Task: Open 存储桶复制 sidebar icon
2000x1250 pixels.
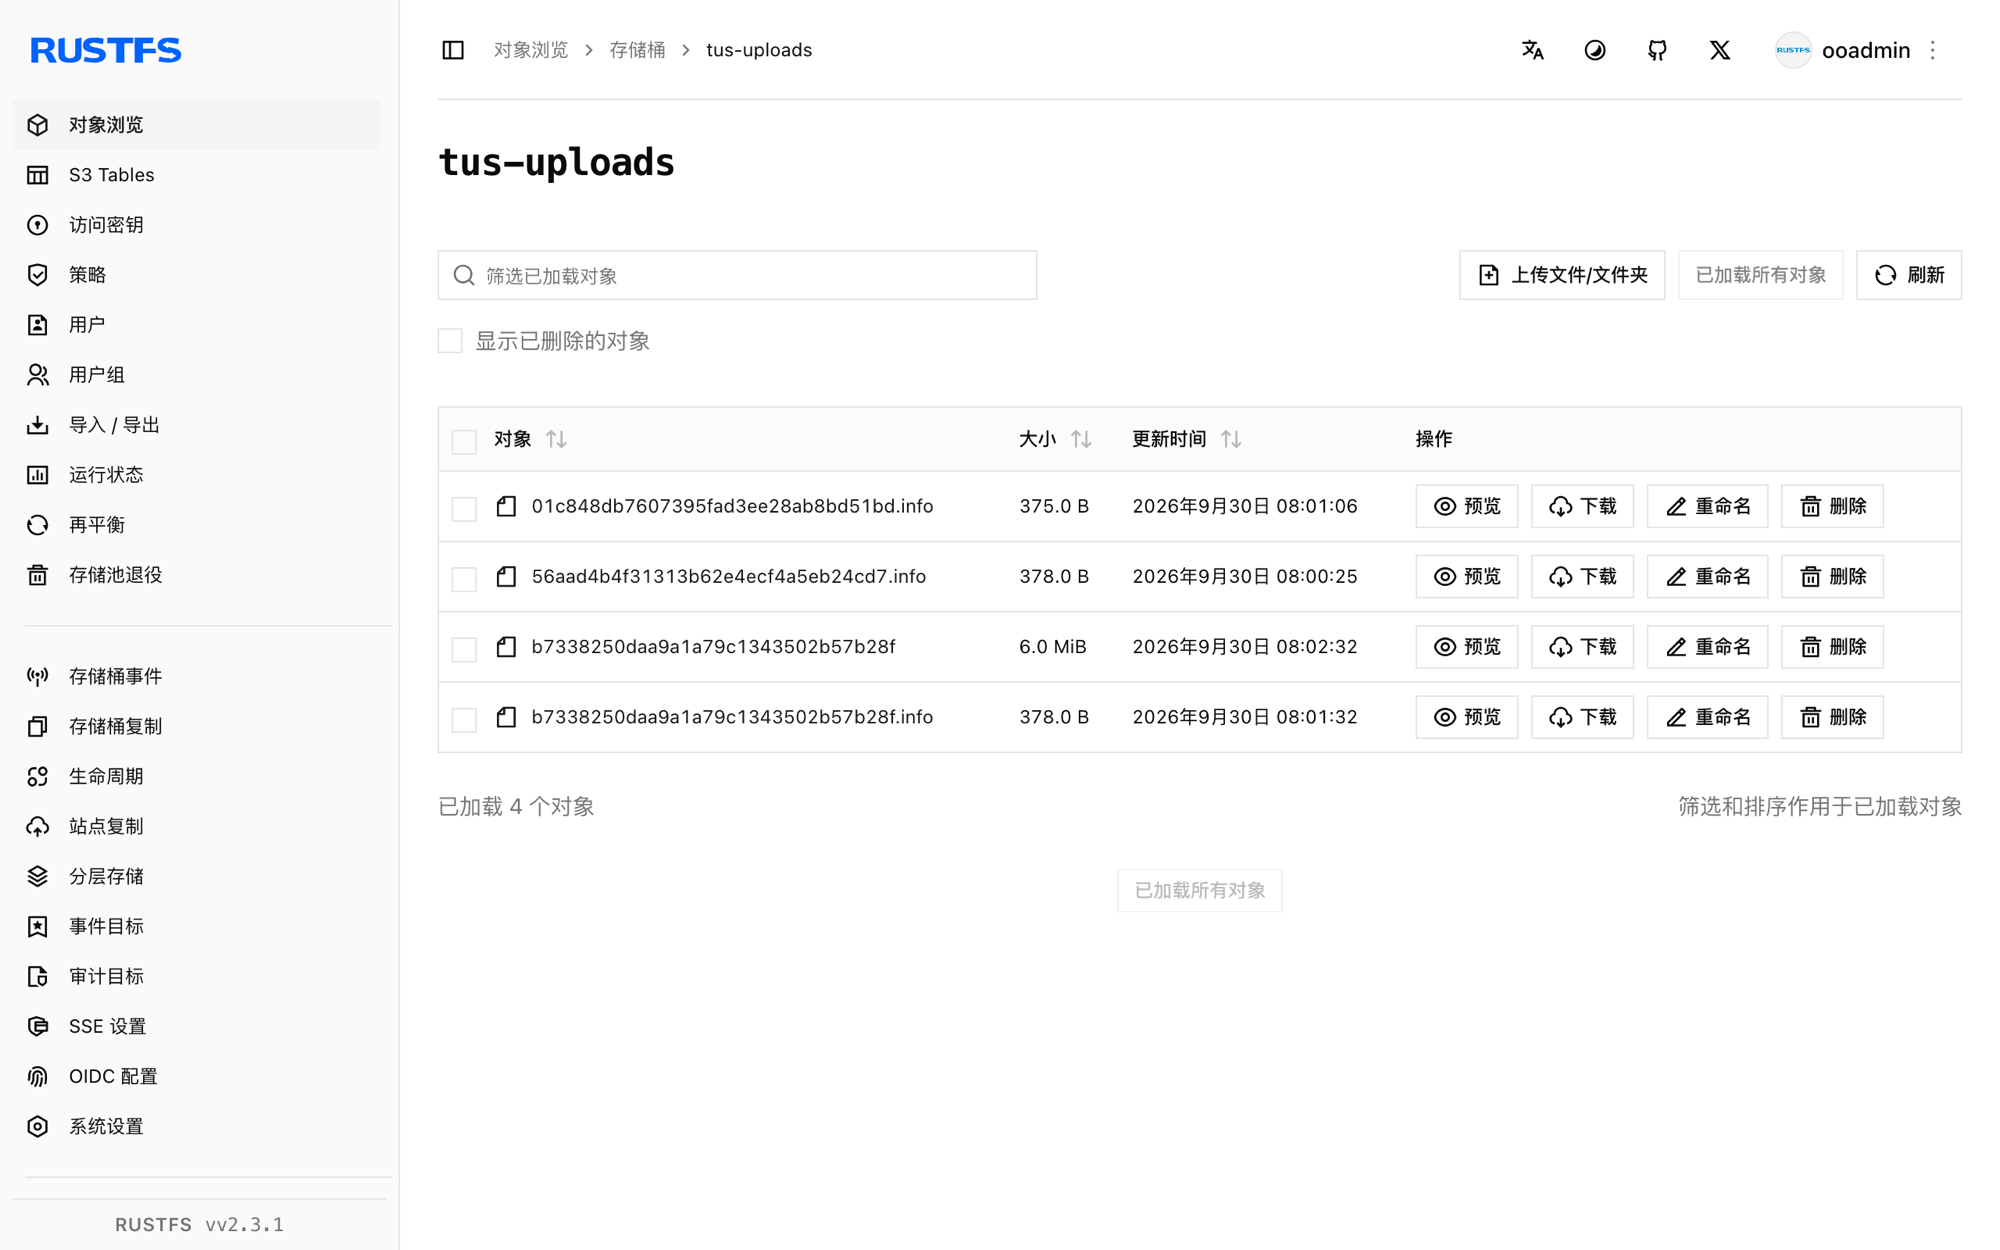Action: tap(38, 727)
